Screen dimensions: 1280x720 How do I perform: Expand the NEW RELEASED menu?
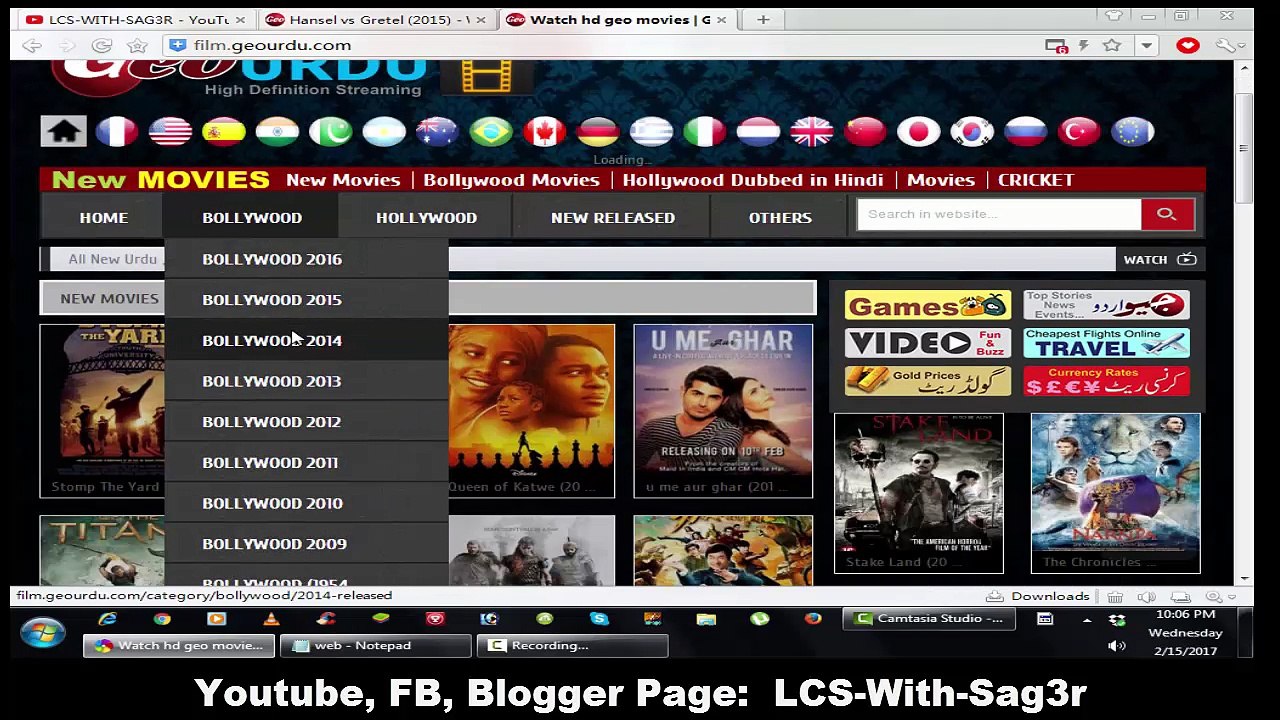pyautogui.click(x=613, y=217)
